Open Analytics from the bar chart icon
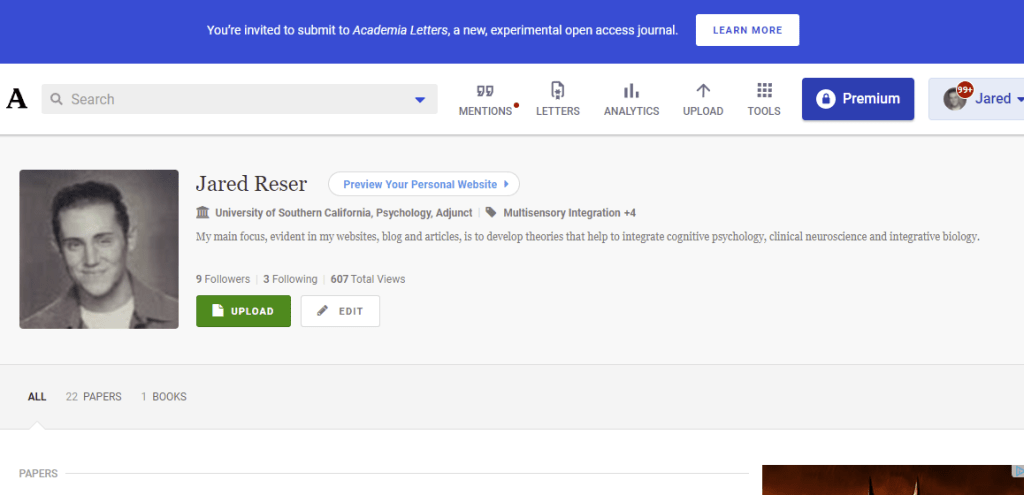This screenshot has height=495, width=1024. 631,90
